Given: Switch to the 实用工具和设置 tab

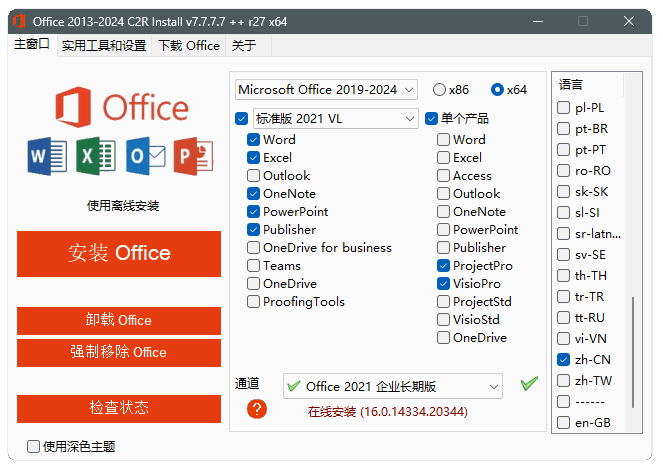Looking at the screenshot, I should tap(103, 45).
